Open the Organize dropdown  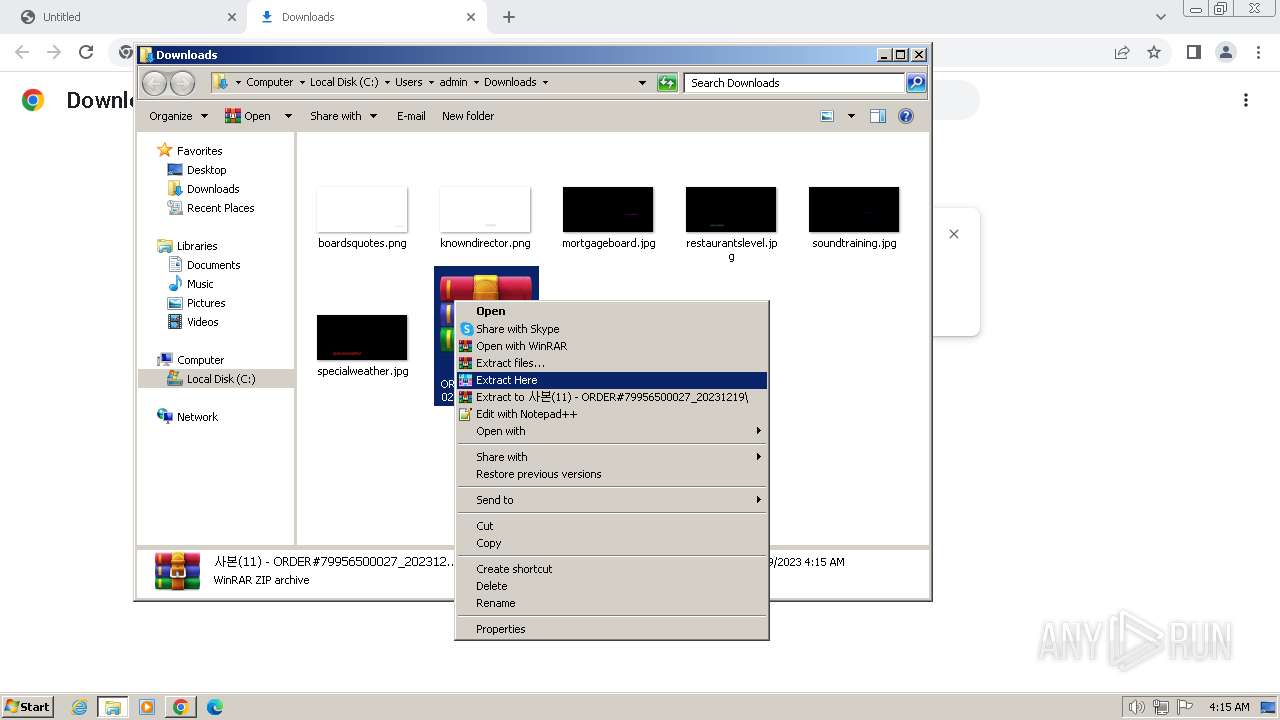click(x=178, y=116)
